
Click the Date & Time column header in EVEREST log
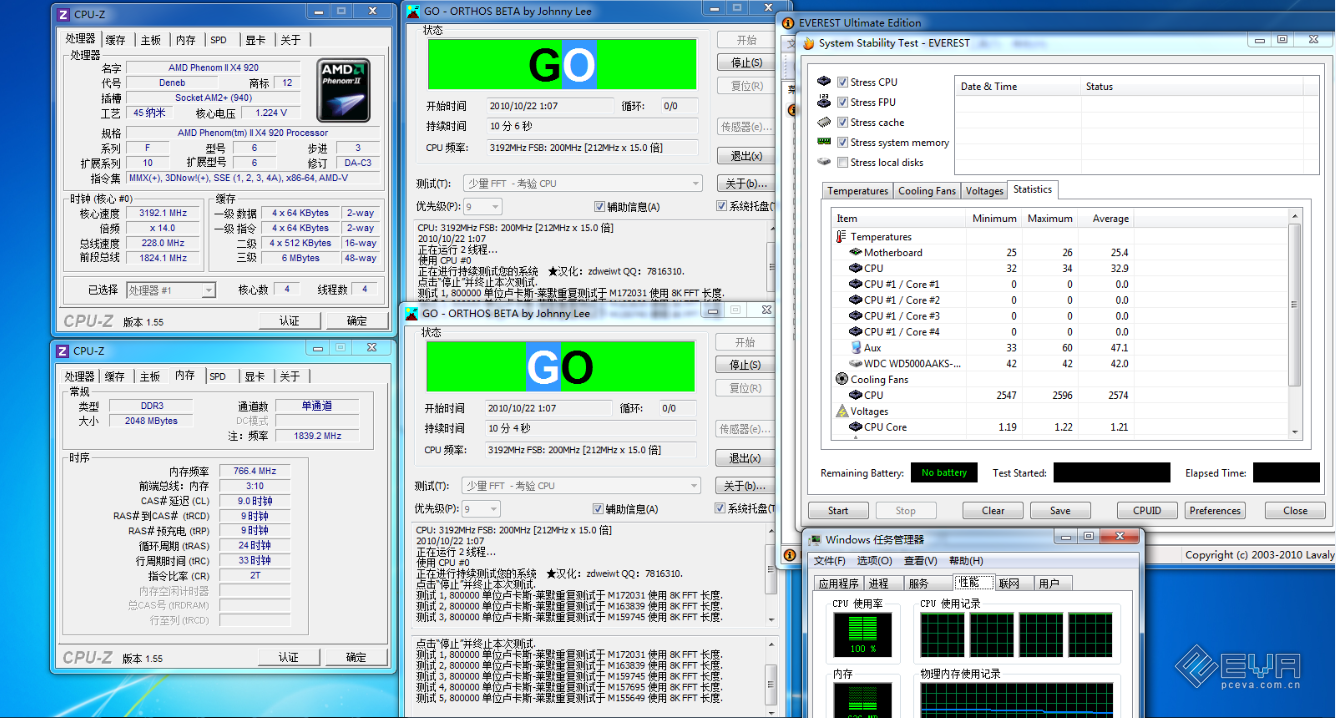click(1018, 86)
